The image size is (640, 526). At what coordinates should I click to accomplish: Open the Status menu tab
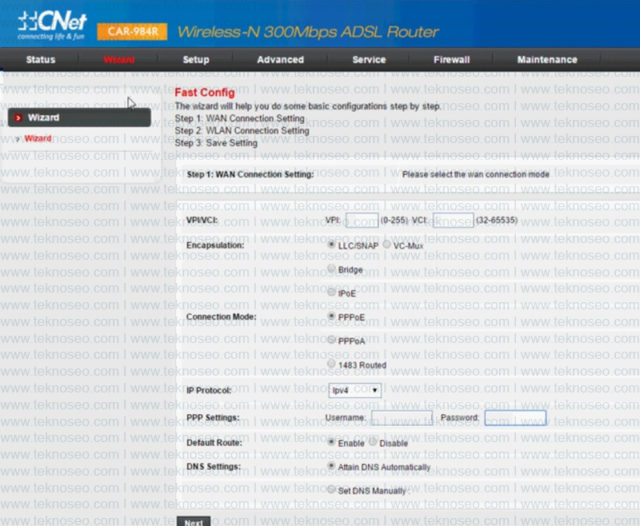[40, 60]
